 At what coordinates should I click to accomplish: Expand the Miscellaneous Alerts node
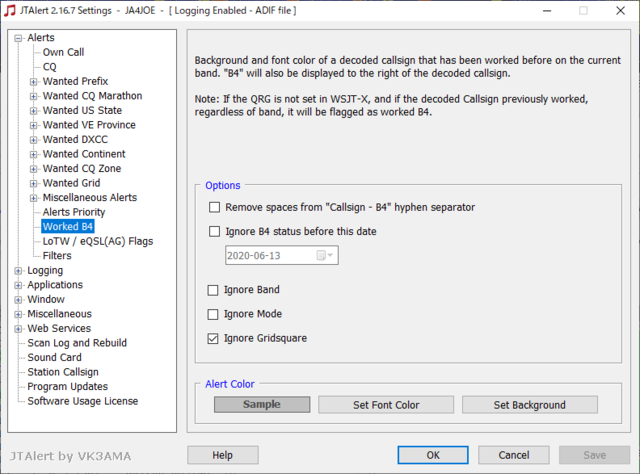click(33, 198)
